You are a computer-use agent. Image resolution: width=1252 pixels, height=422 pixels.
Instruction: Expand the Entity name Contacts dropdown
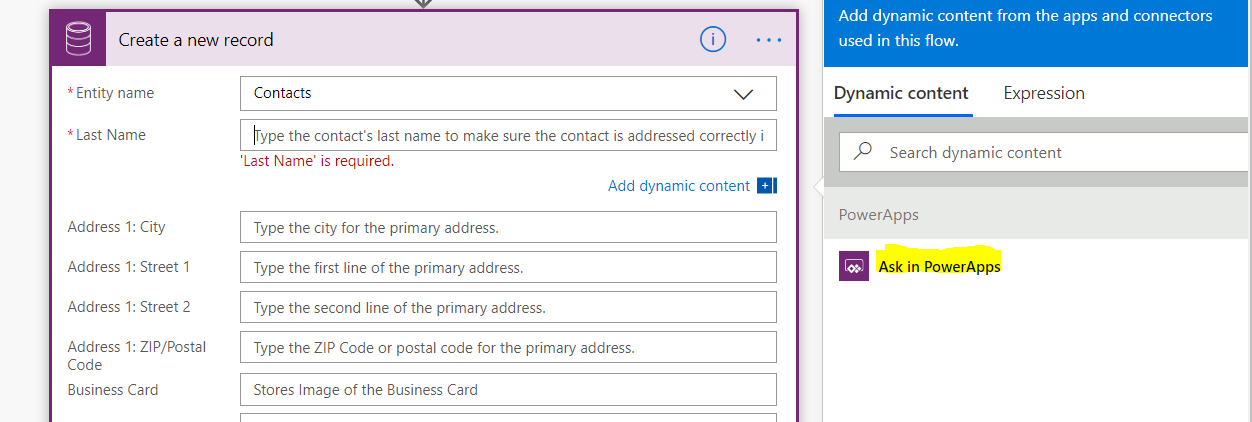(743, 94)
